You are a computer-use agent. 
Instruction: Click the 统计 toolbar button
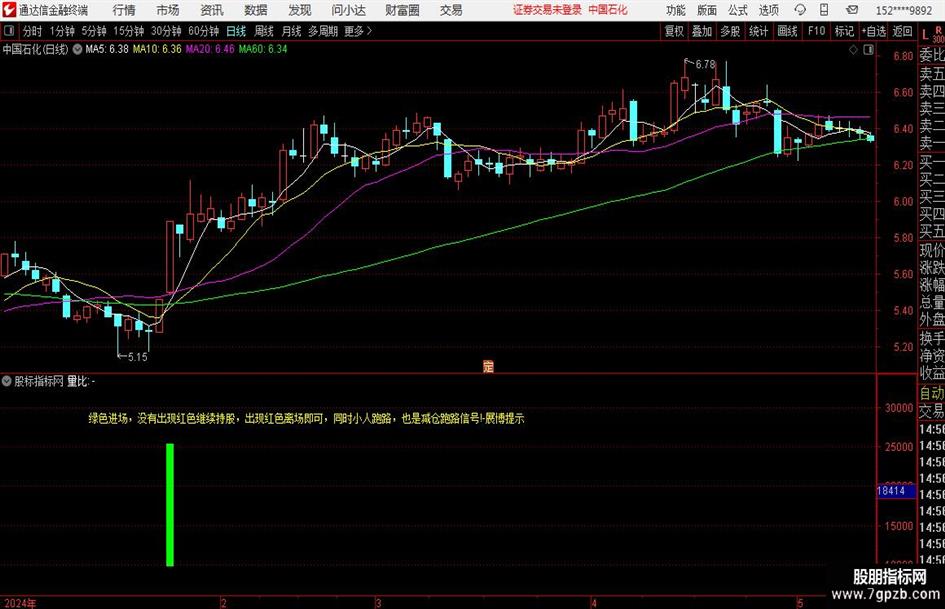[x=759, y=31]
